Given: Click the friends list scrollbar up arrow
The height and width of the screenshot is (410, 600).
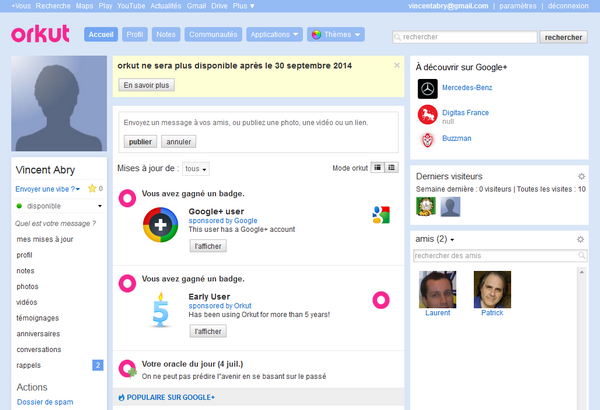Looking at the screenshot, I should [582, 272].
